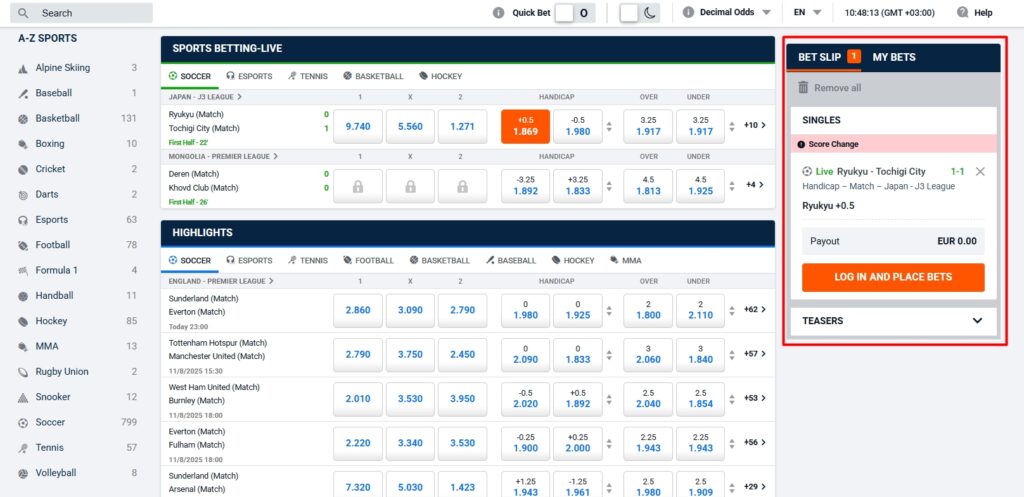Select the Esports tab in Highlights

(x=248, y=261)
